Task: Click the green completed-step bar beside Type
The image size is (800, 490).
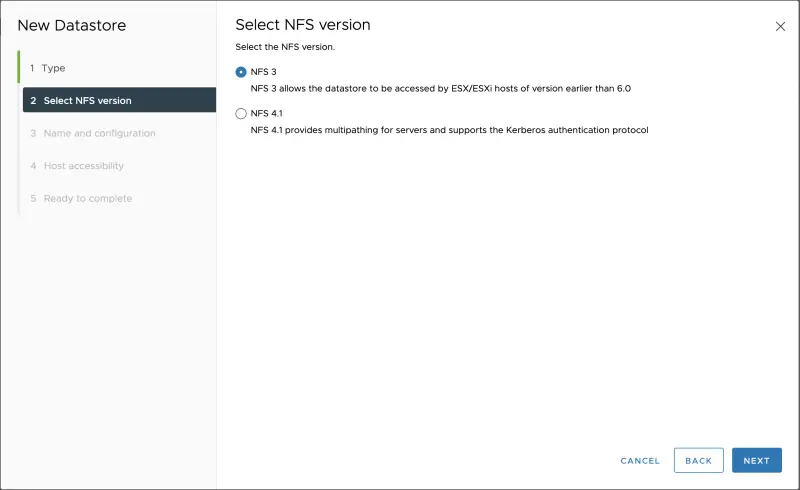Action: coord(18,68)
